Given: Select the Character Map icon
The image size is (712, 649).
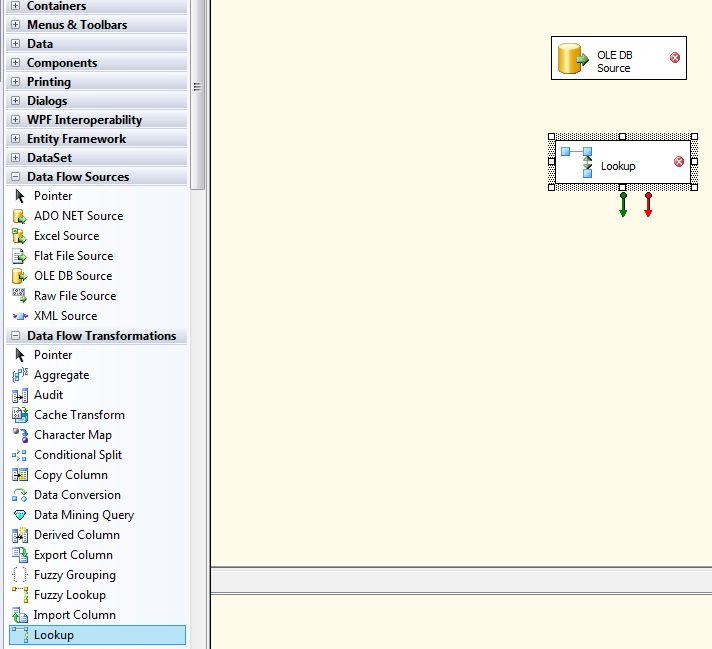Looking at the screenshot, I should pos(20,435).
